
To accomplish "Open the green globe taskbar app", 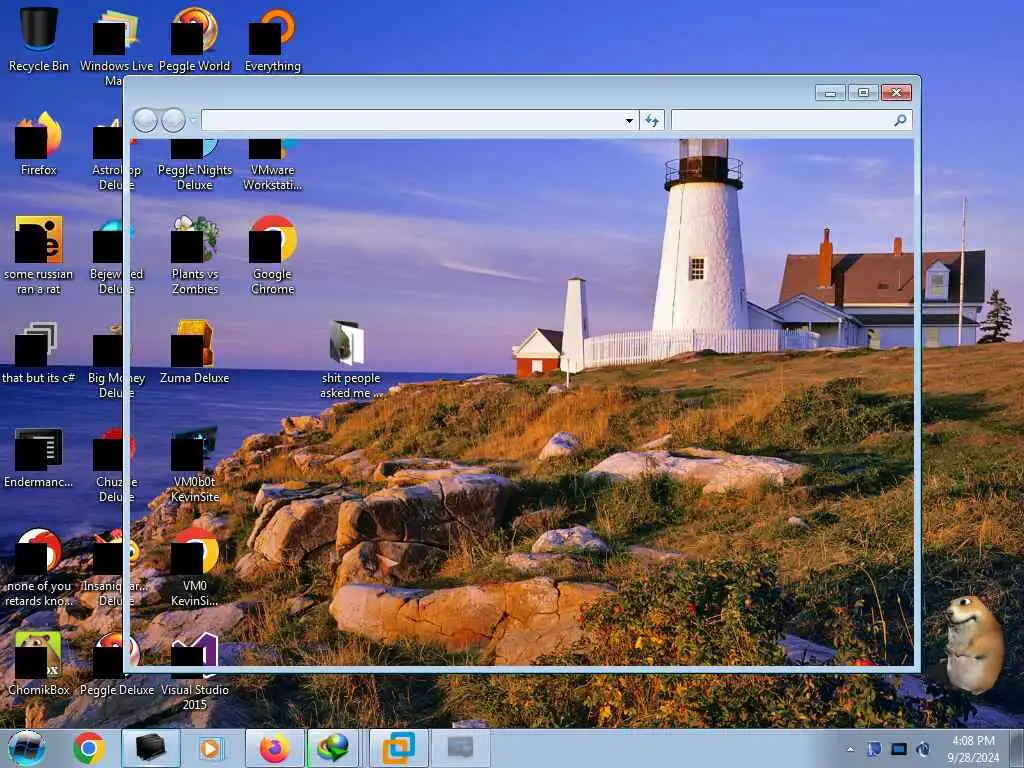I will (x=333, y=748).
